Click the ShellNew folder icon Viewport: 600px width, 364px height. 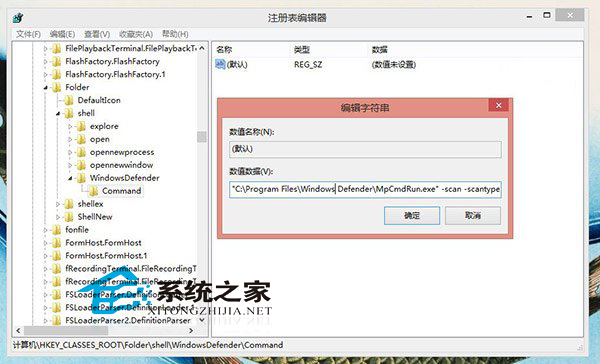point(69,217)
